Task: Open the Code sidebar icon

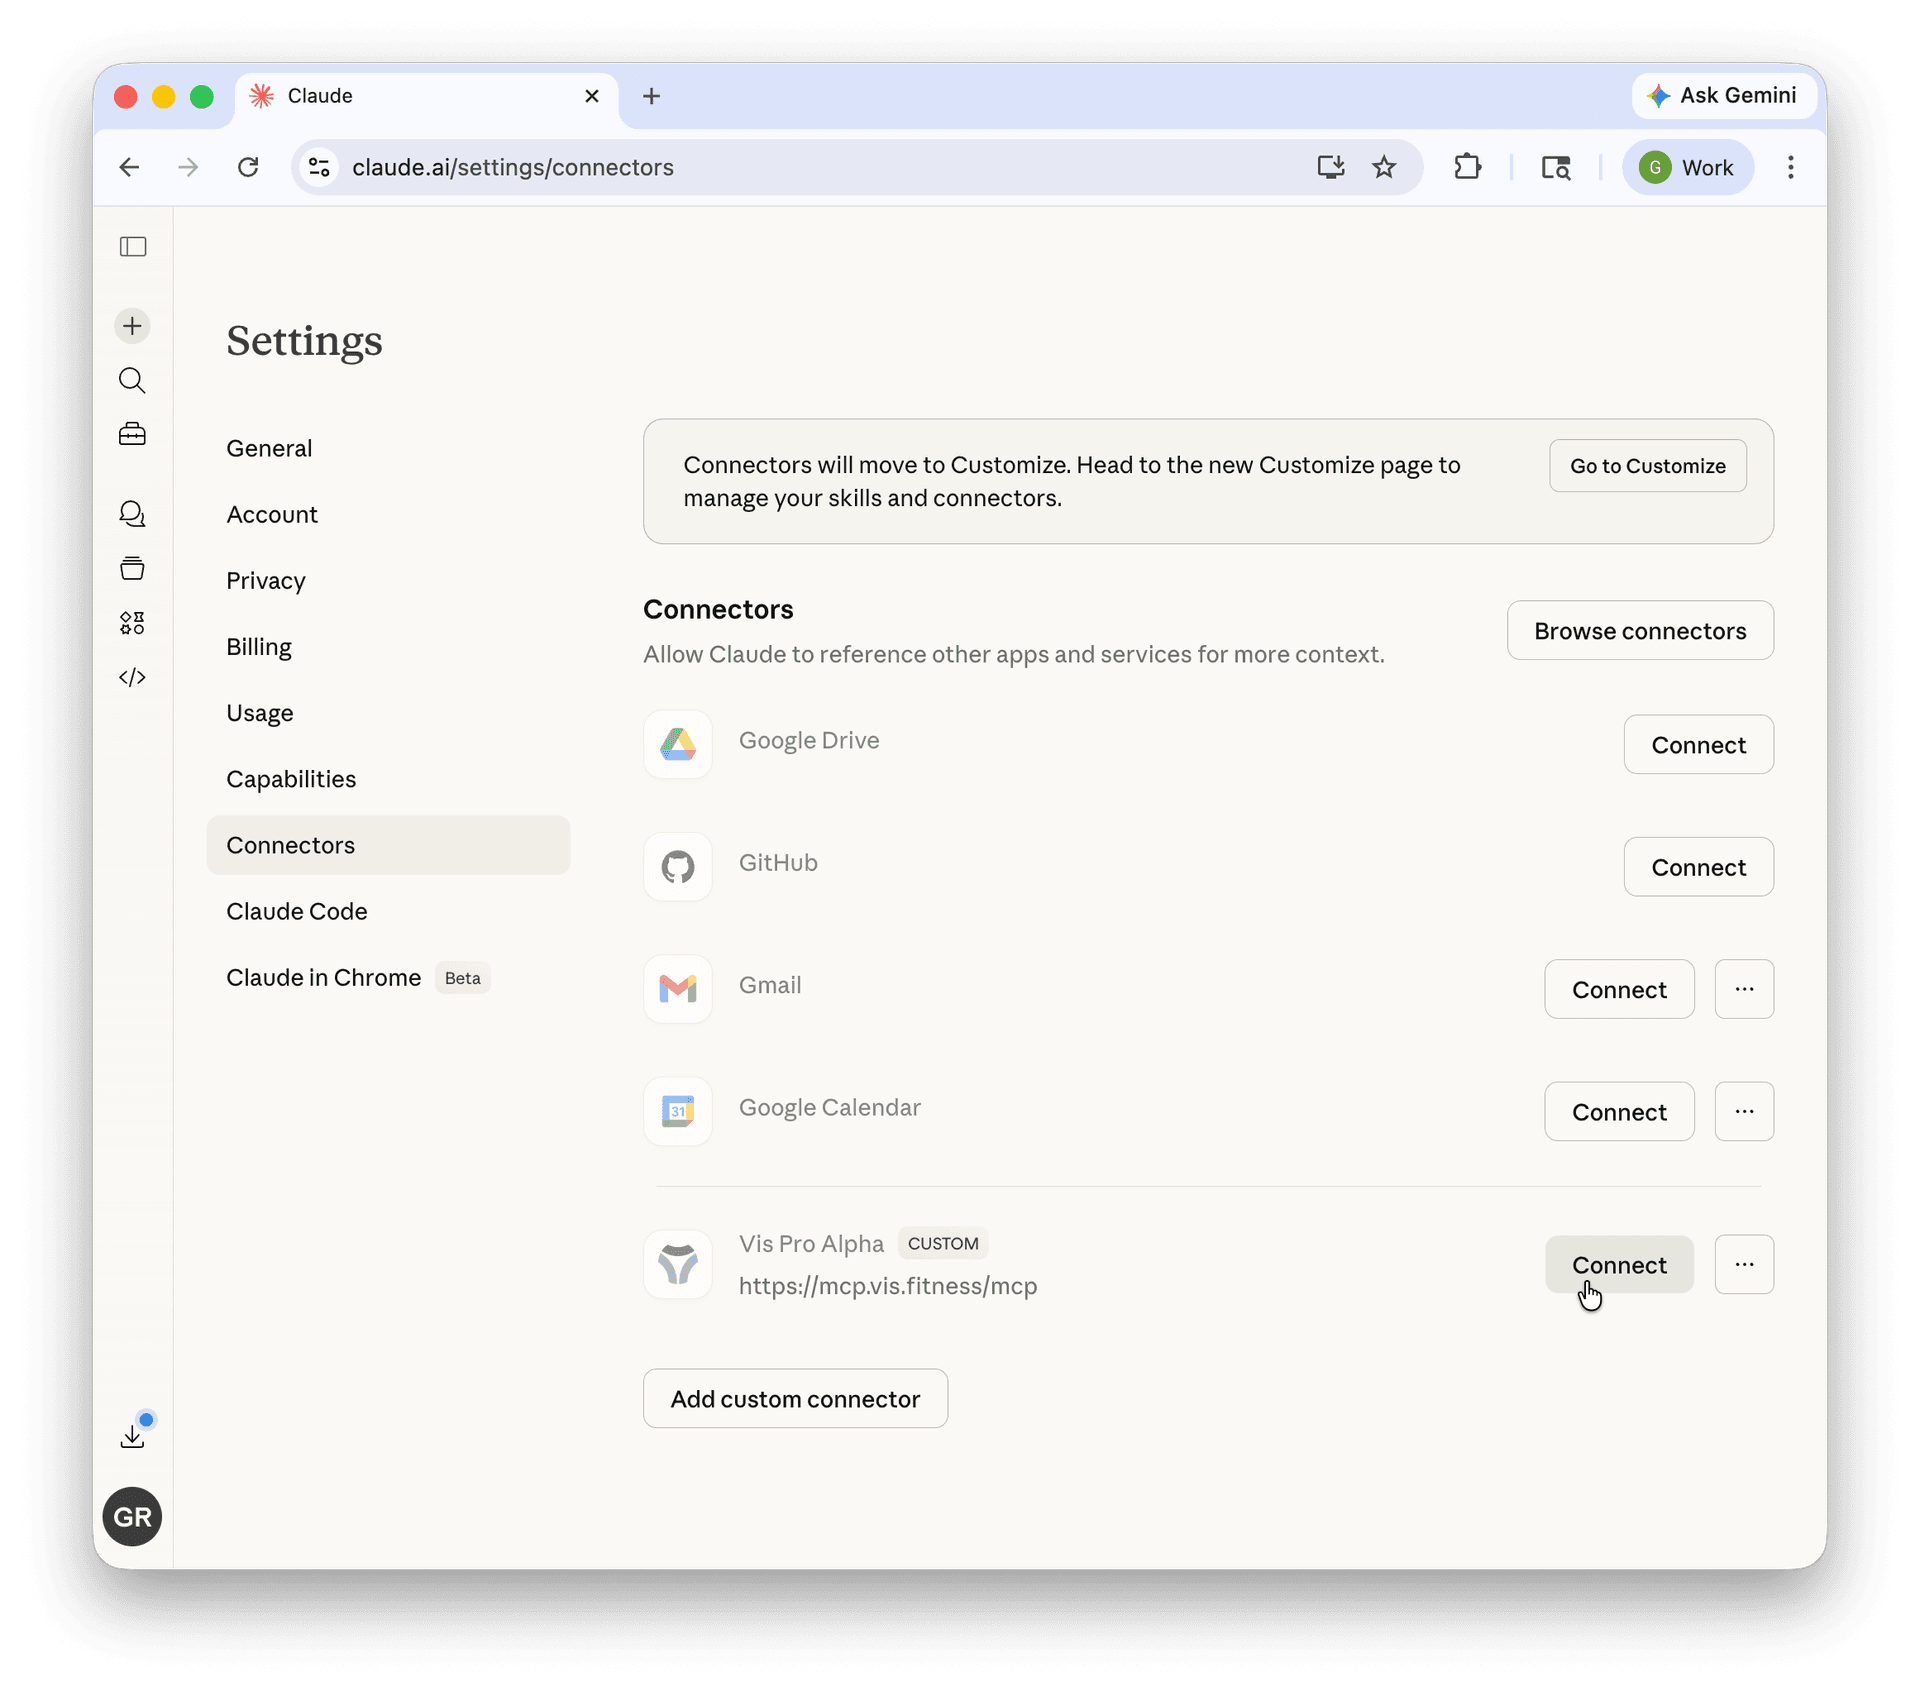Action: 132,677
